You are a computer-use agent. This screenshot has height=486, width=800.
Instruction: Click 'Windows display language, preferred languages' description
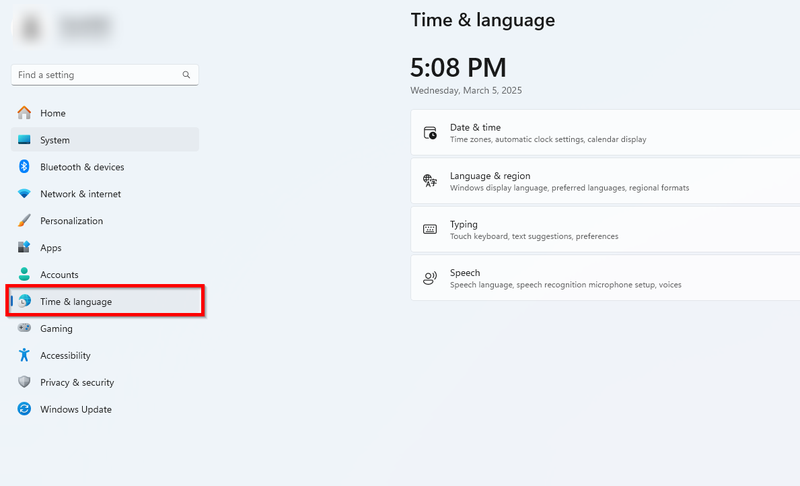coord(569,188)
